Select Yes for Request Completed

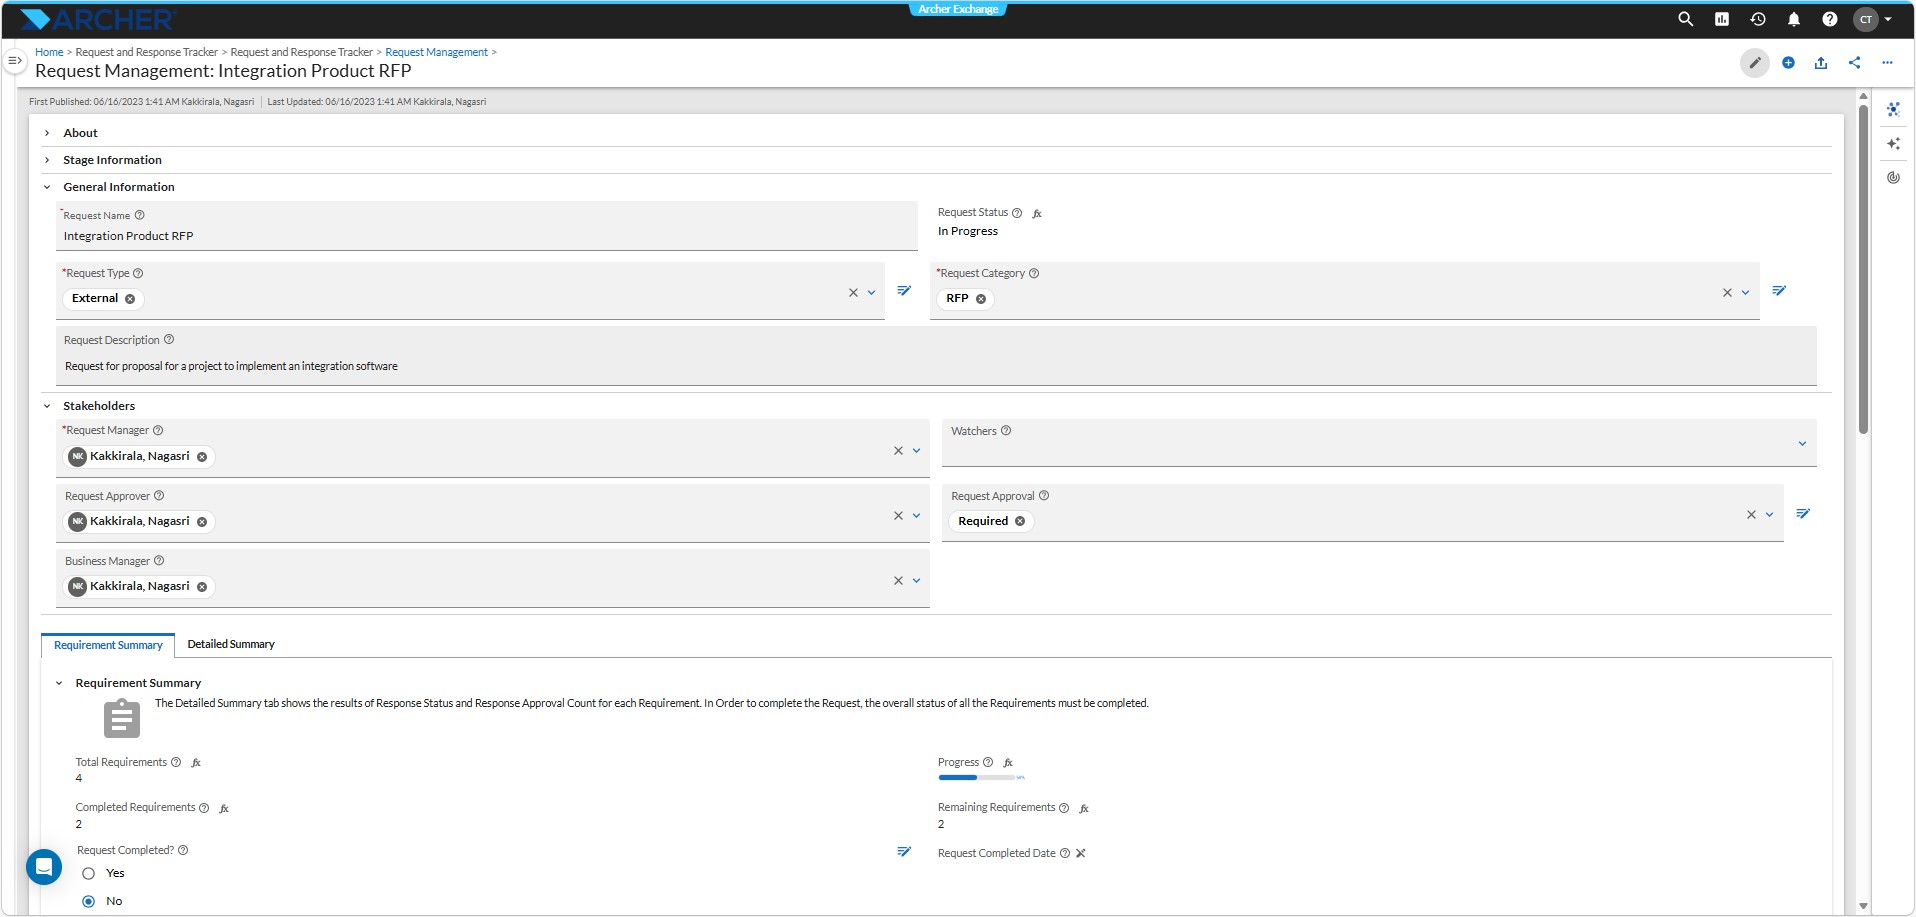[89, 874]
